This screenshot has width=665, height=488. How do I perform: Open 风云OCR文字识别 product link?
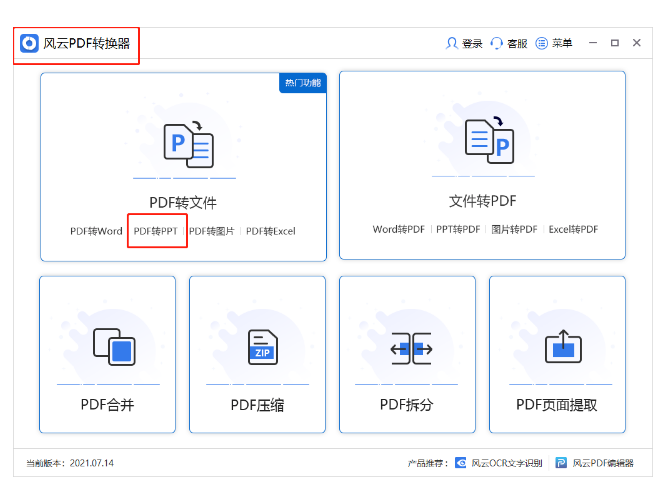[507, 463]
